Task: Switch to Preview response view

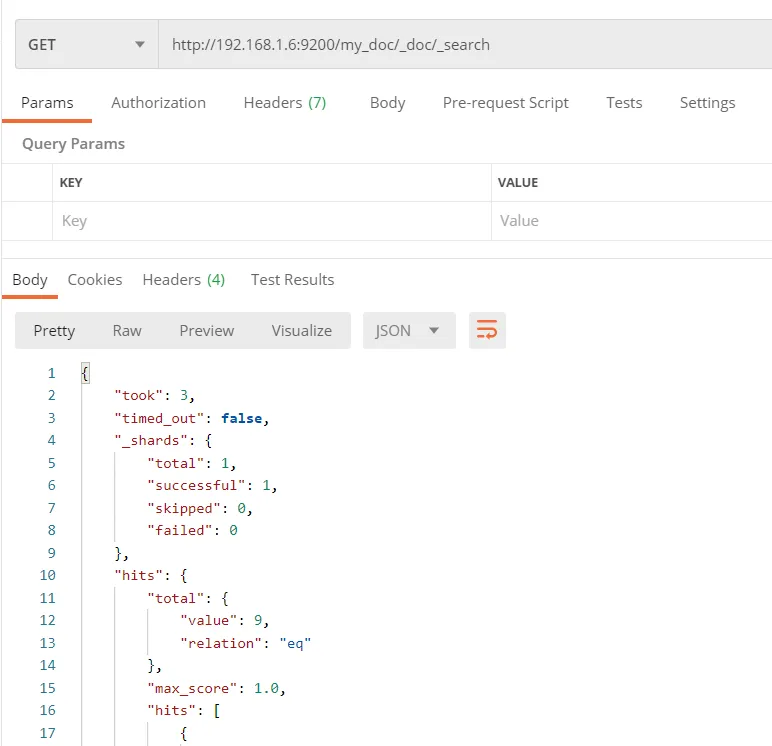Action: click(207, 331)
